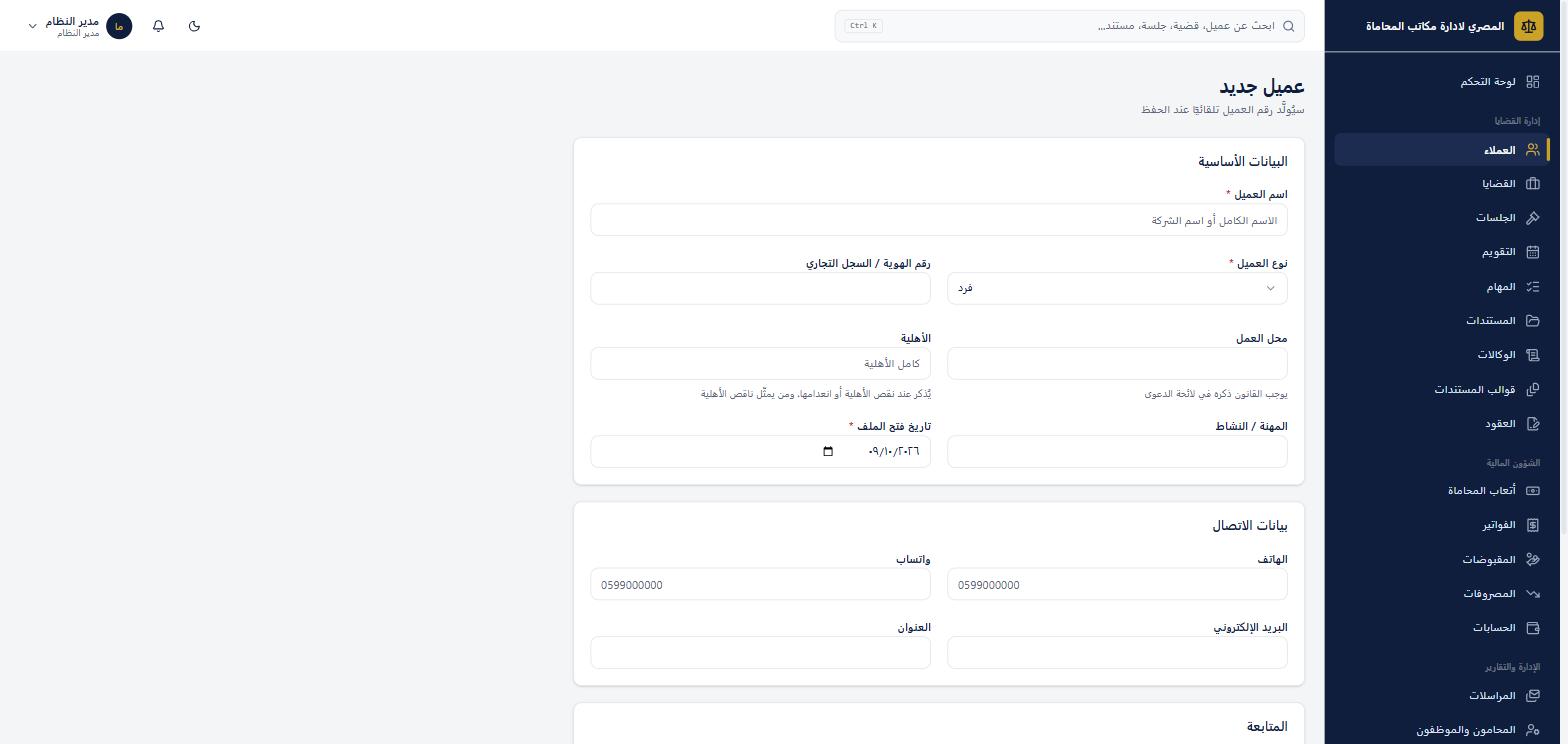Click الأهلية input field
Screen dimensions: 1568x744
click(760, 363)
